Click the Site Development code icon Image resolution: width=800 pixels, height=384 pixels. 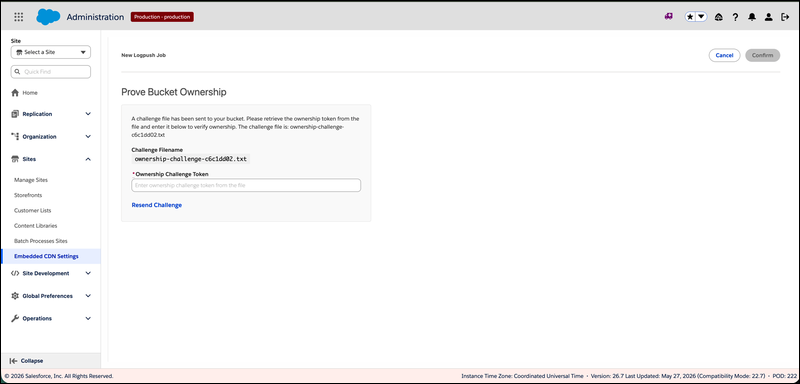pyautogui.click(x=15, y=273)
